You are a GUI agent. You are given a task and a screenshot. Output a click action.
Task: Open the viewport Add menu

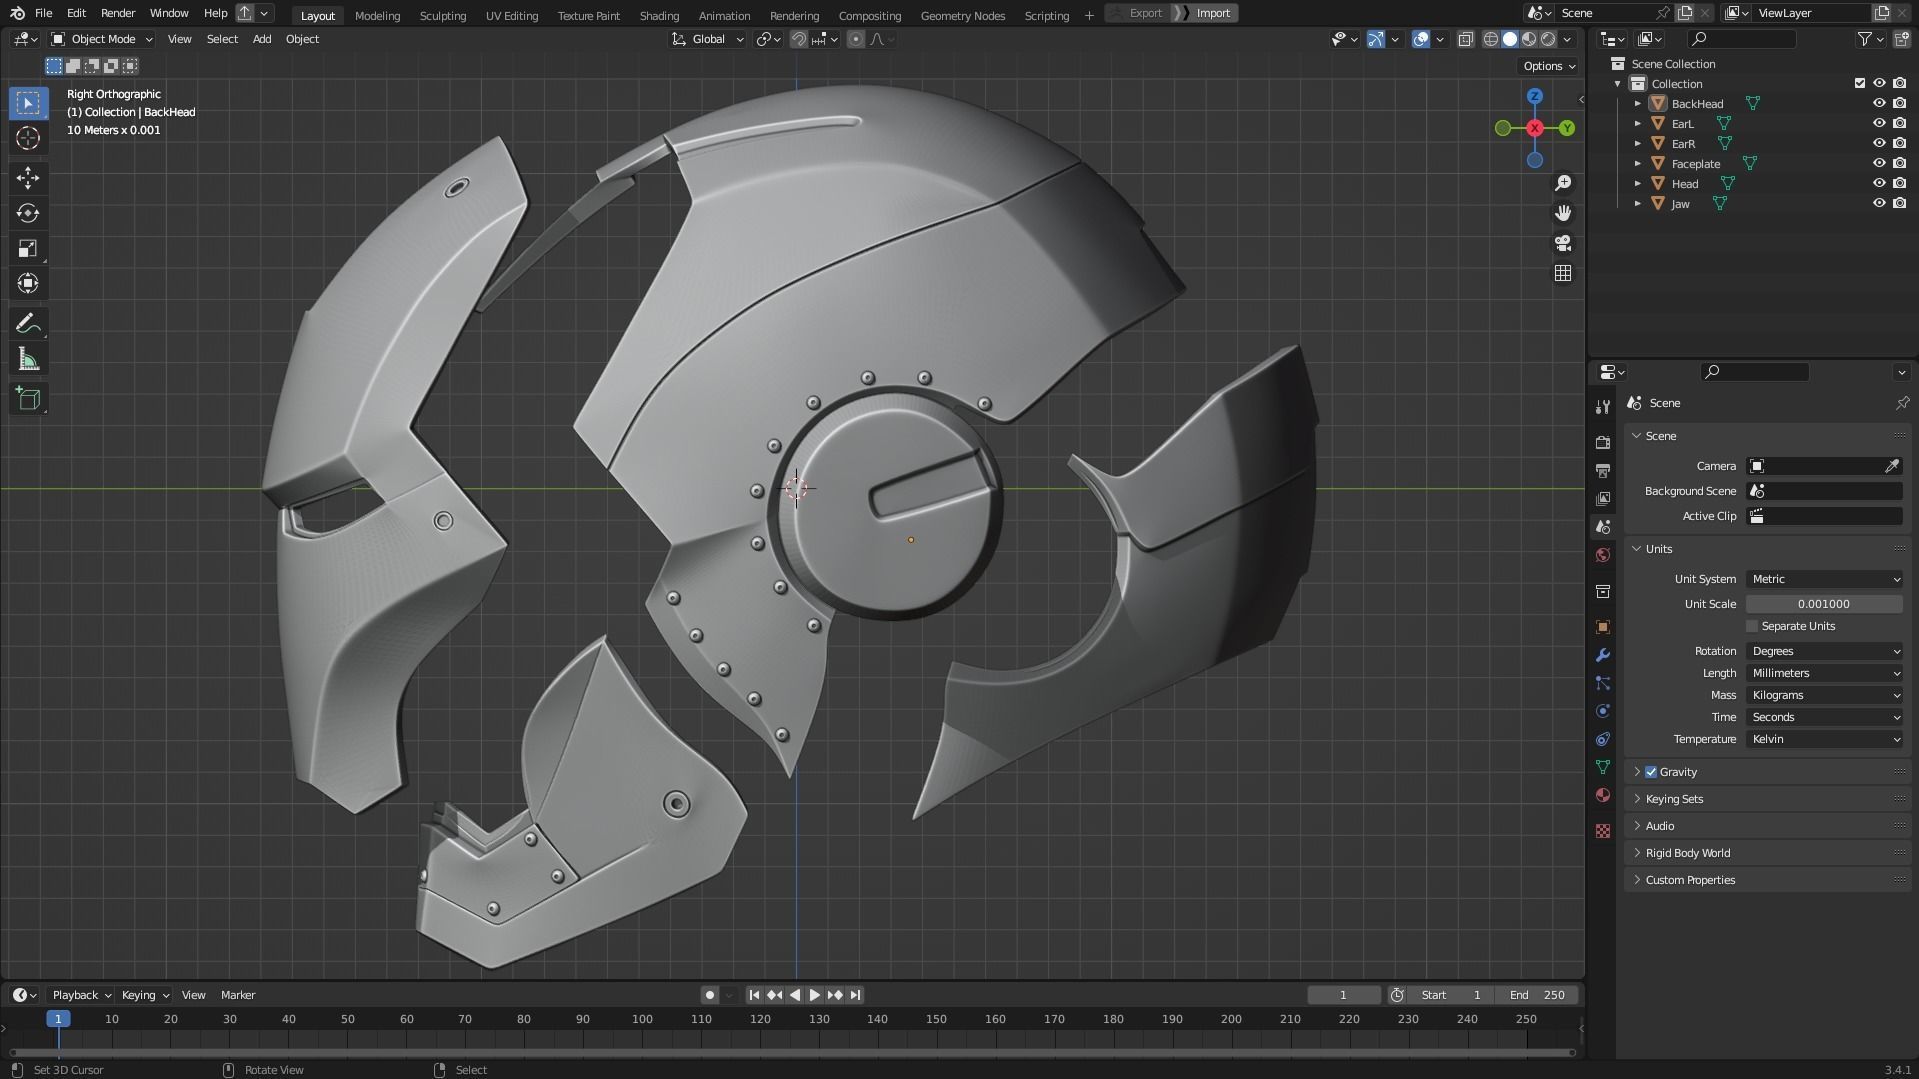pos(262,39)
